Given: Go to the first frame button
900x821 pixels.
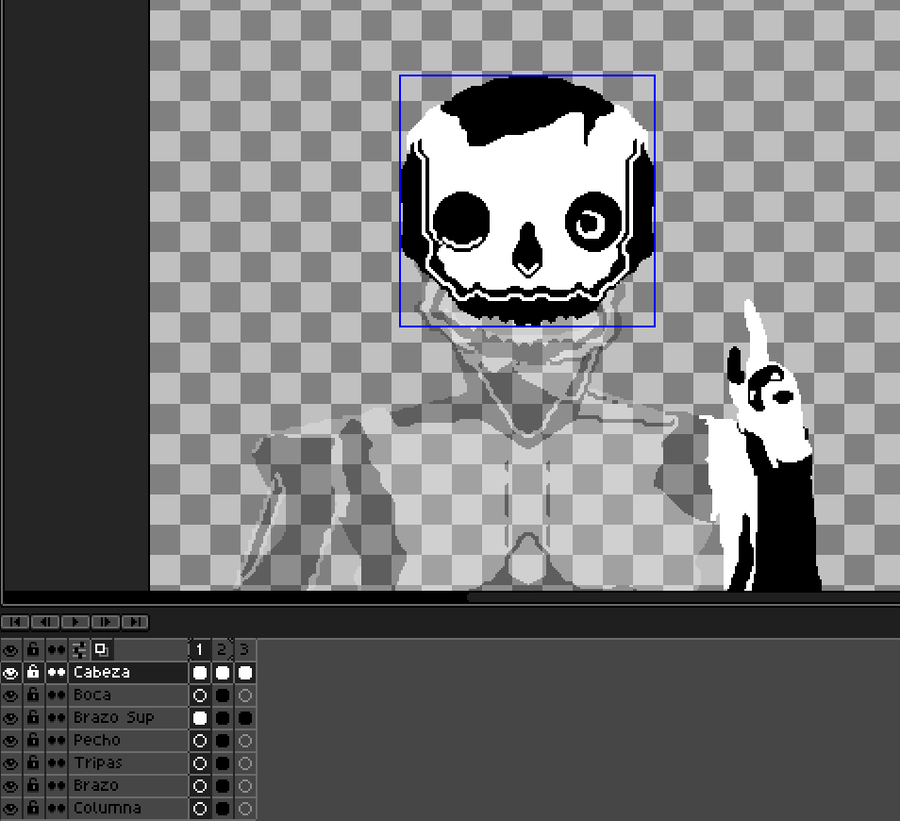Looking at the screenshot, I should (x=15, y=622).
